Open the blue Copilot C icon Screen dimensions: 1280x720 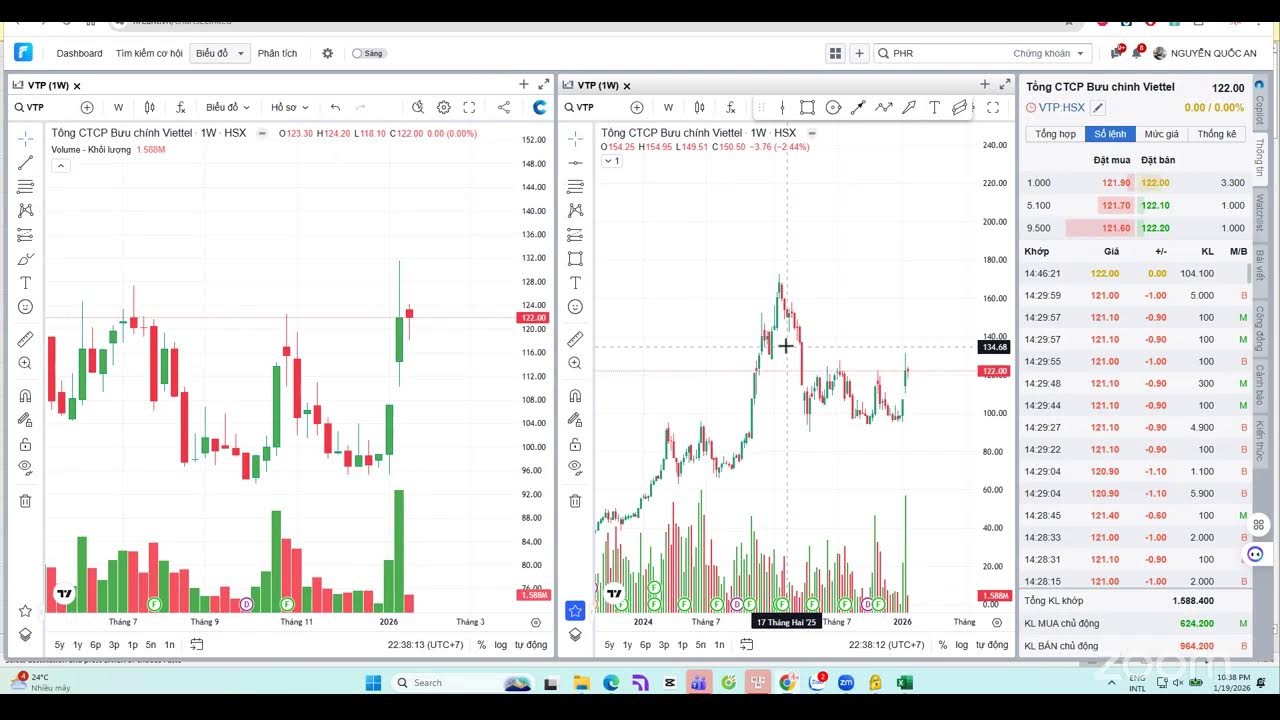tap(540, 107)
